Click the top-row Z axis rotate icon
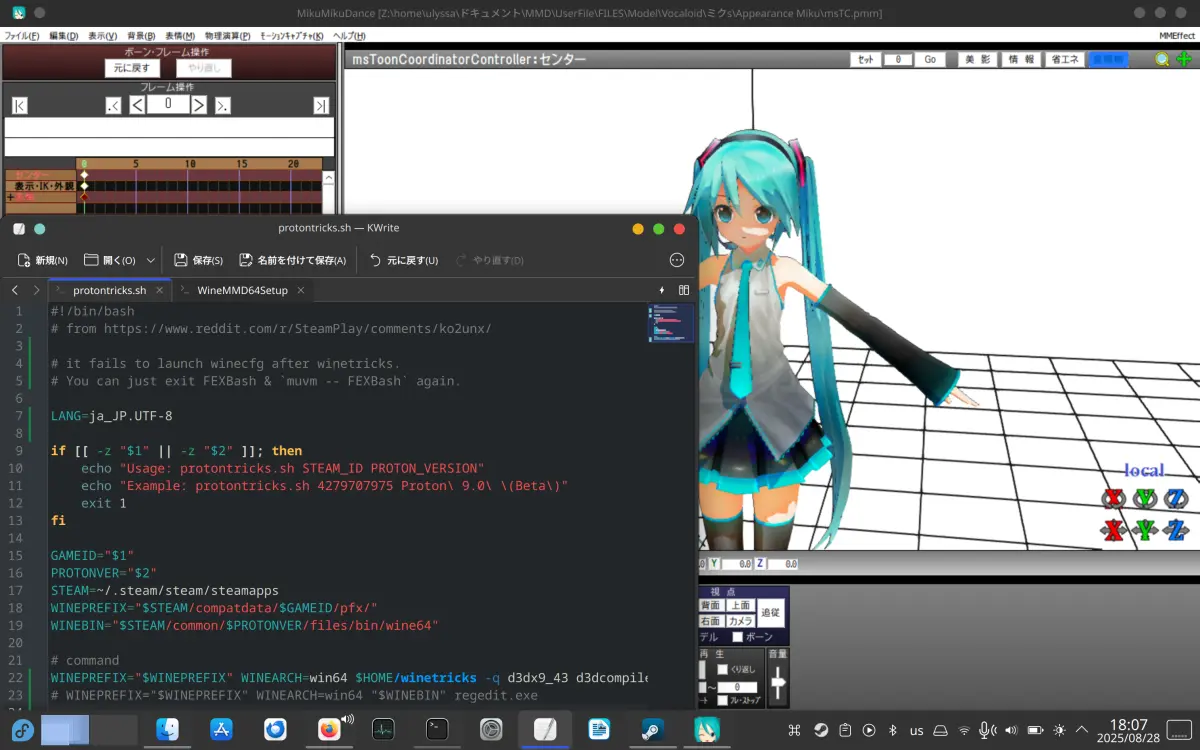 coord(1177,498)
